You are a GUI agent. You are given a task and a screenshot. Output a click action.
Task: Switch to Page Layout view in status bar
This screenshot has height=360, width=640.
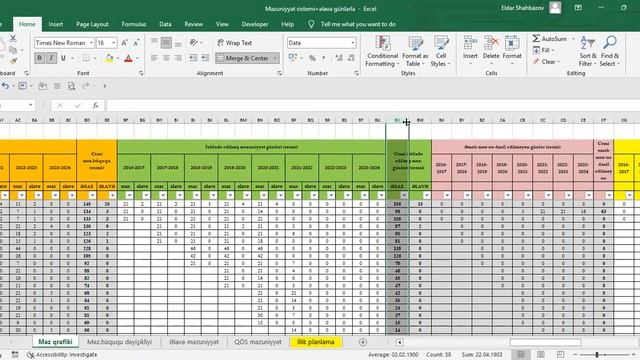click(x=541, y=355)
